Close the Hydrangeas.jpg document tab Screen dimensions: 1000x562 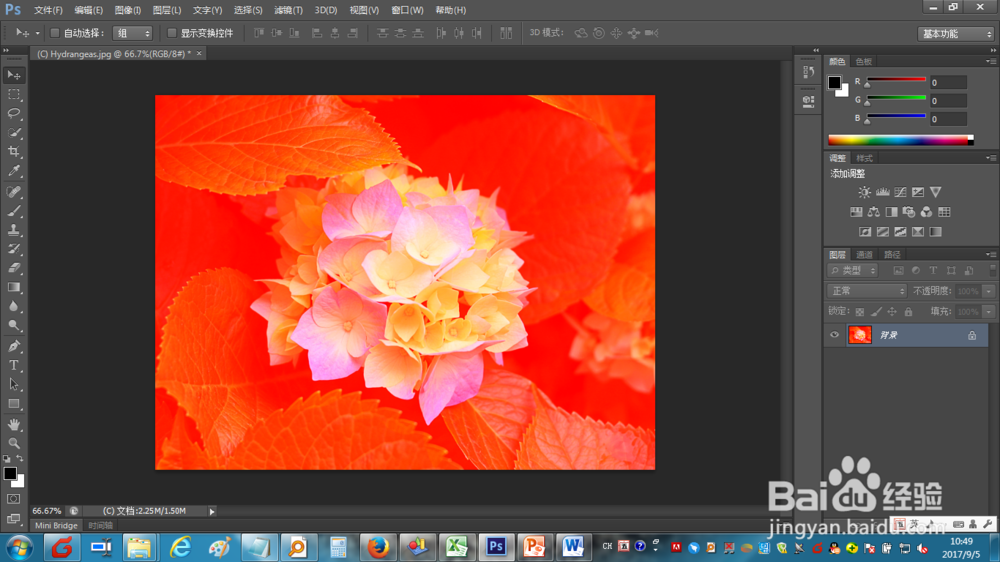tap(199, 54)
